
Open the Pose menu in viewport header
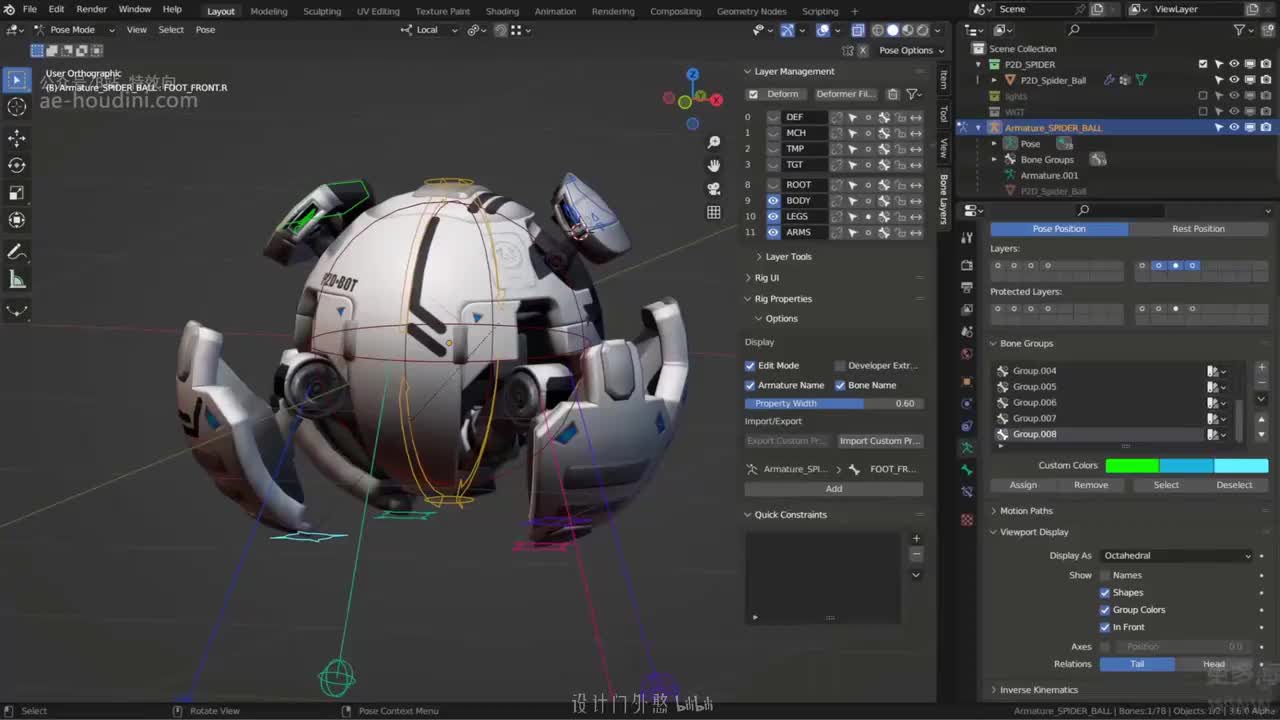click(205, 30)
